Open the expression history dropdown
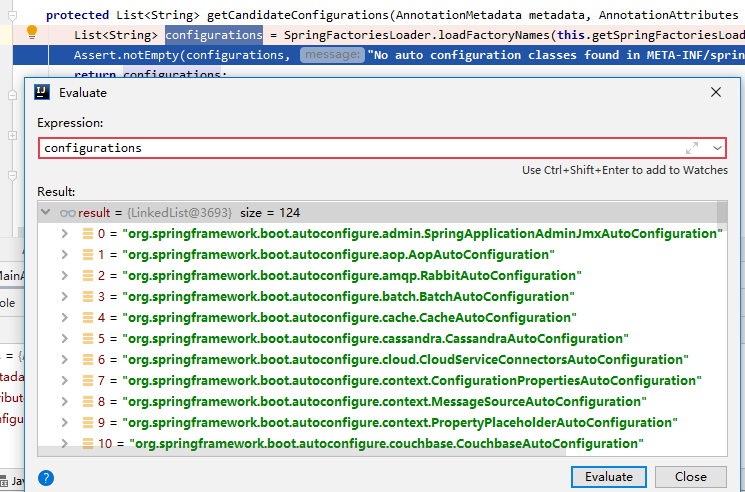The height and width of the screenshot is (492, 745). 717,148
